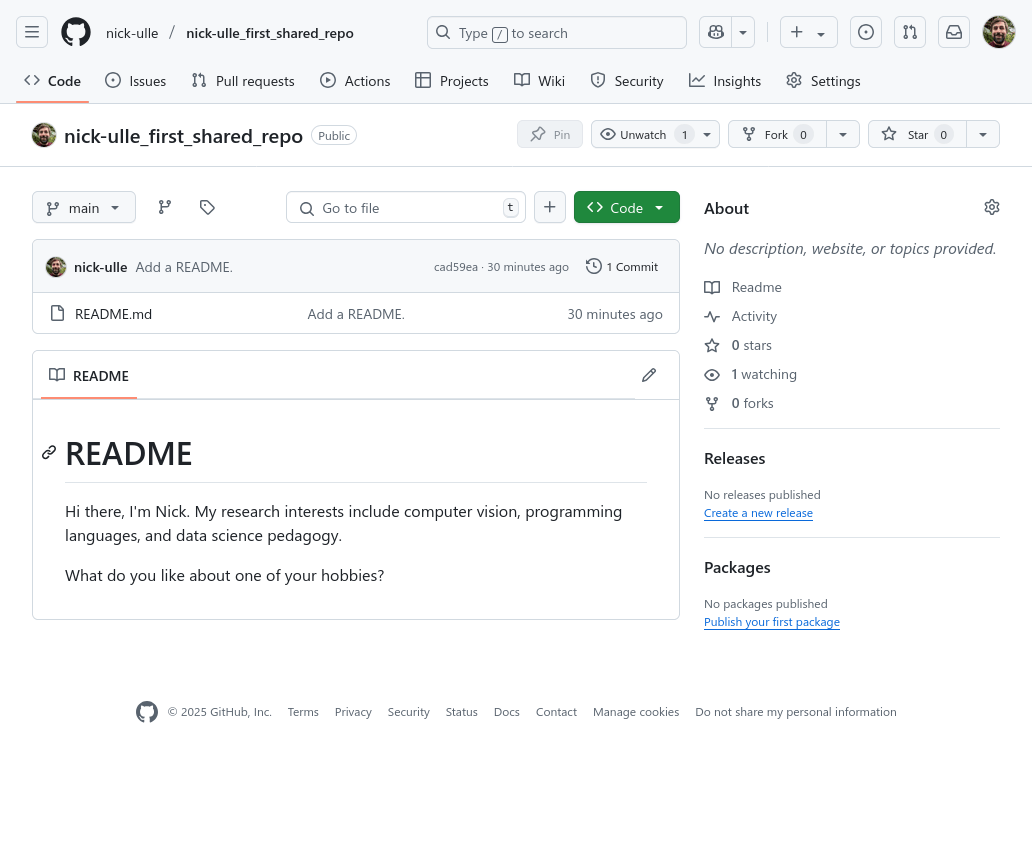
Task: View tags using the tag icon
Action: point(207,207)
